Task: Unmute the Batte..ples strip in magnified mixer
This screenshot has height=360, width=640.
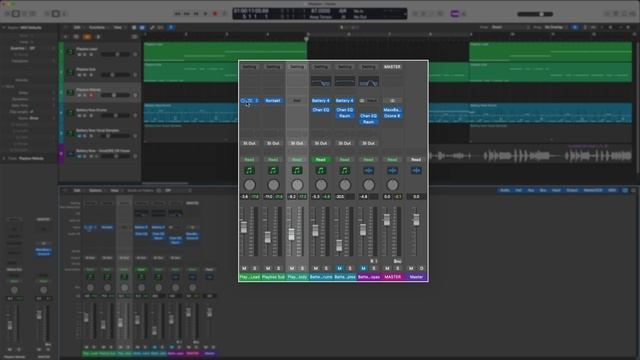Action: (339, 268)
